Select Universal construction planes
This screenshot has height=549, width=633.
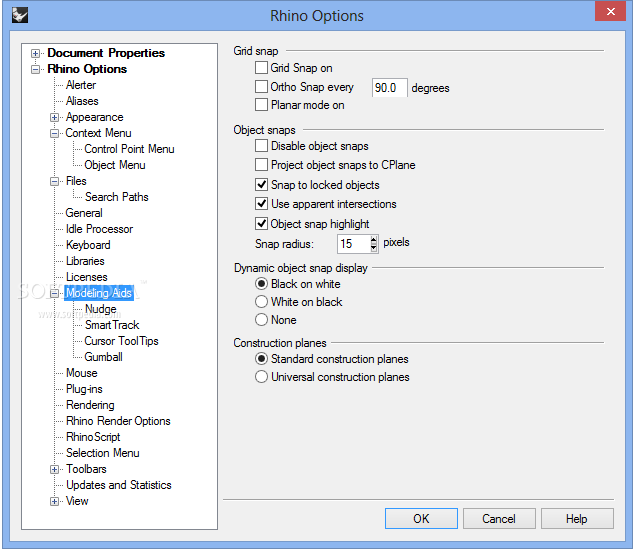(x=261, y=377)
